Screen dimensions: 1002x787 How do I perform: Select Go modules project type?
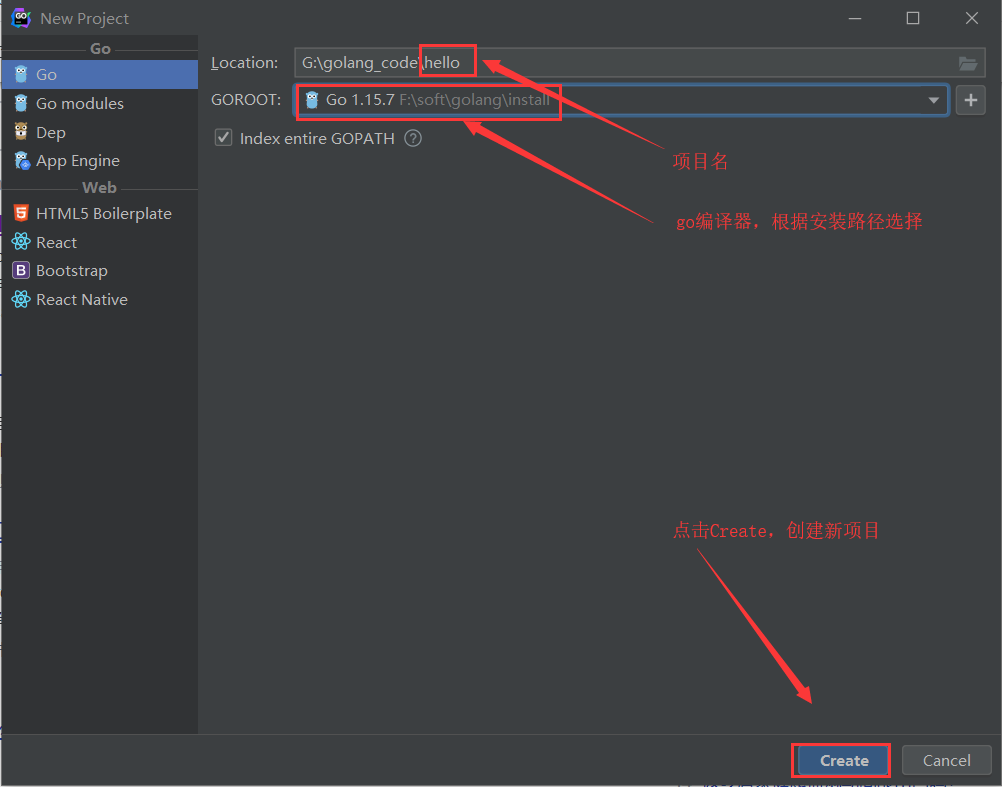[x=99, y=103]
